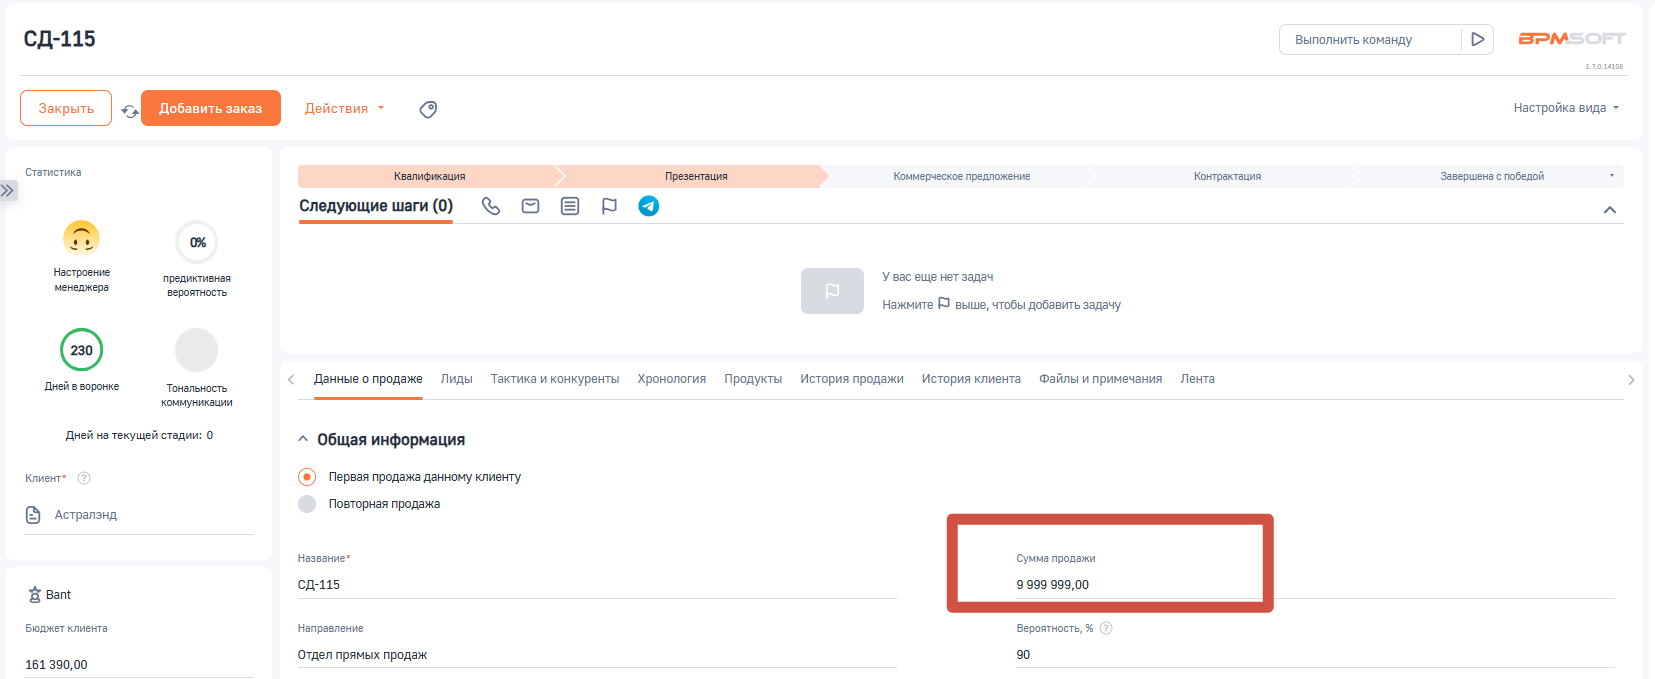Click Название field with СД-115
The height and width of the screenshot is (679, 1655).
coord(597,585)
